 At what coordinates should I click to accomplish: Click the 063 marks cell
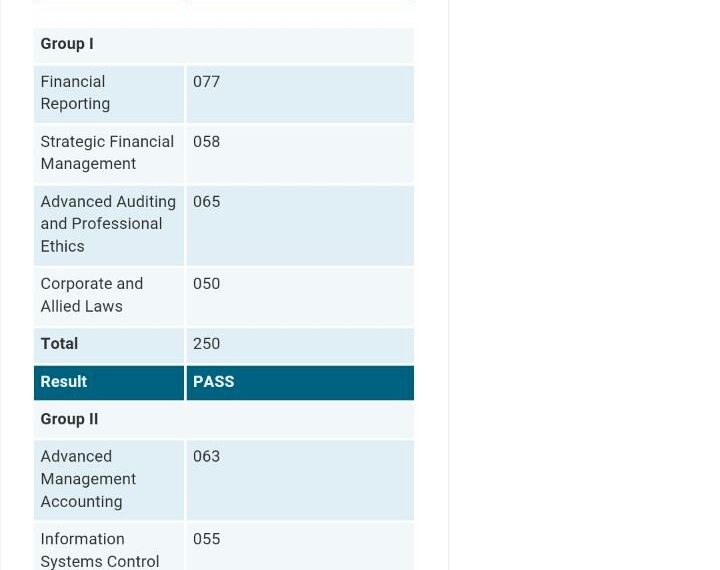coord(300,480)
